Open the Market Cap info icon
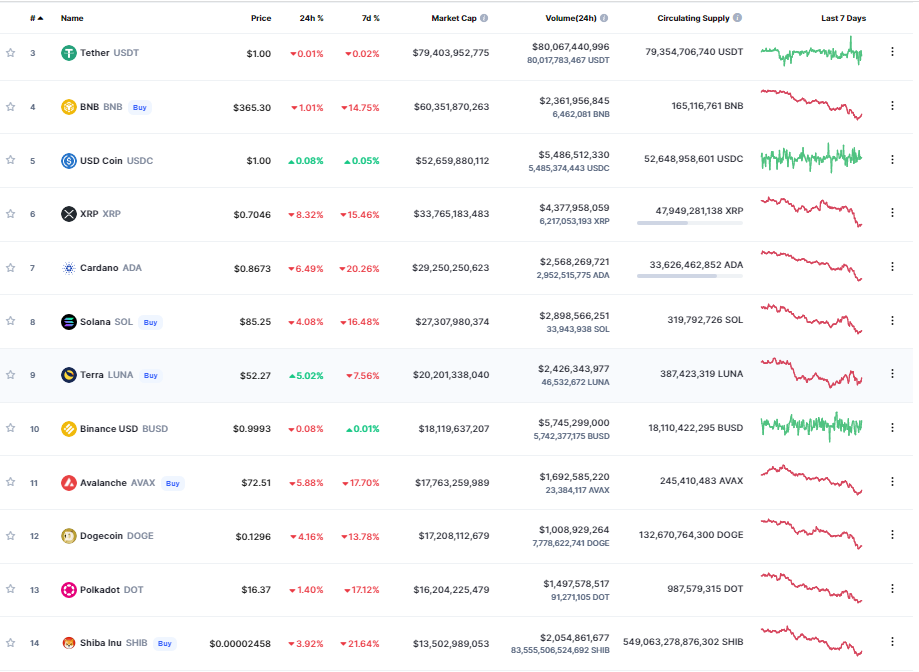 click(484, 18)
